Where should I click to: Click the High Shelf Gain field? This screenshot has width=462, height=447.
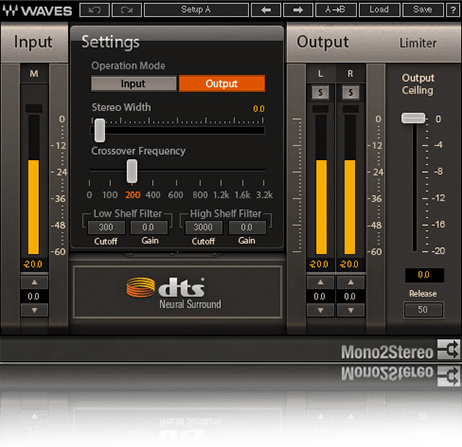pos(247,227)
